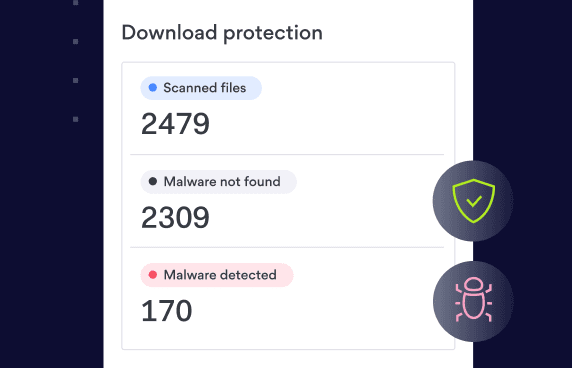Click the green shield checkmark icon
The image size is (572, 368).
pyautogui.click(x=474, y=201)
